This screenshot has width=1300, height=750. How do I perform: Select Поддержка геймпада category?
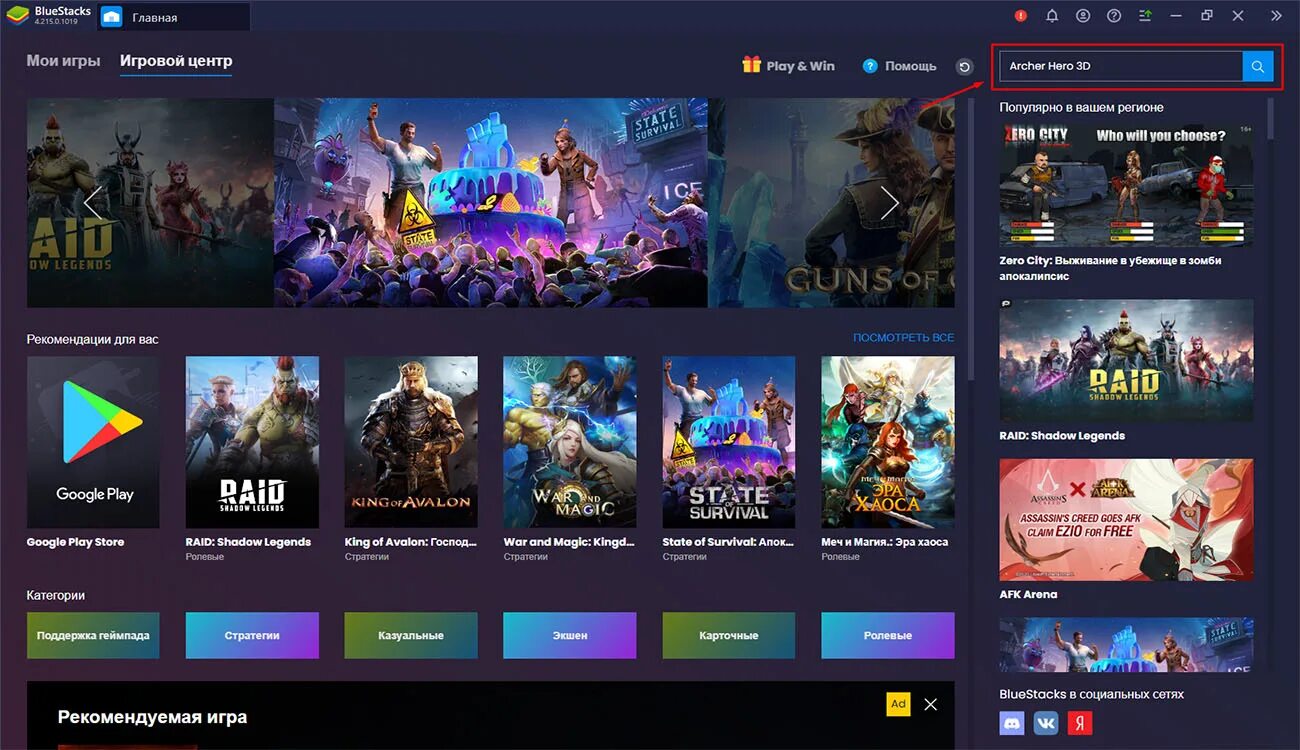tap(93, 635)
